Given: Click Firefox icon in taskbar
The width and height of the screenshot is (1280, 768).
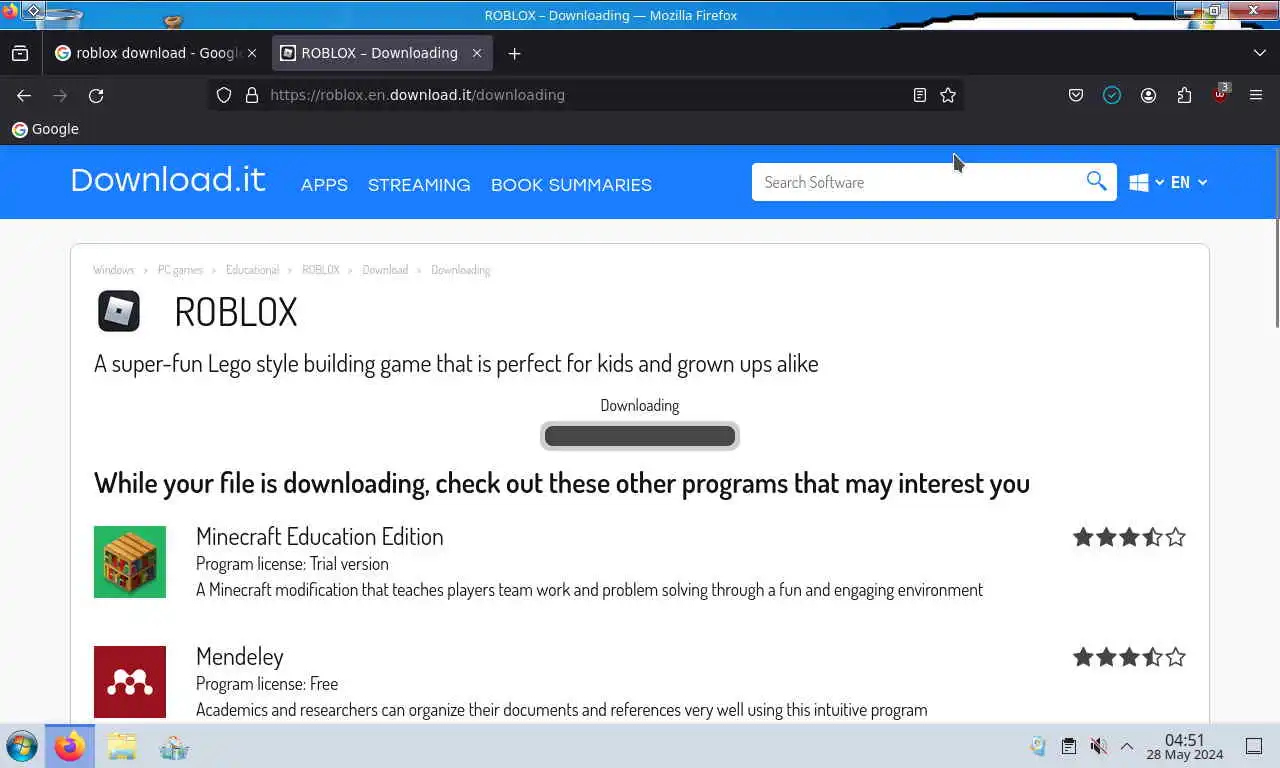Looking at the screenshot, I should (70, 746).
